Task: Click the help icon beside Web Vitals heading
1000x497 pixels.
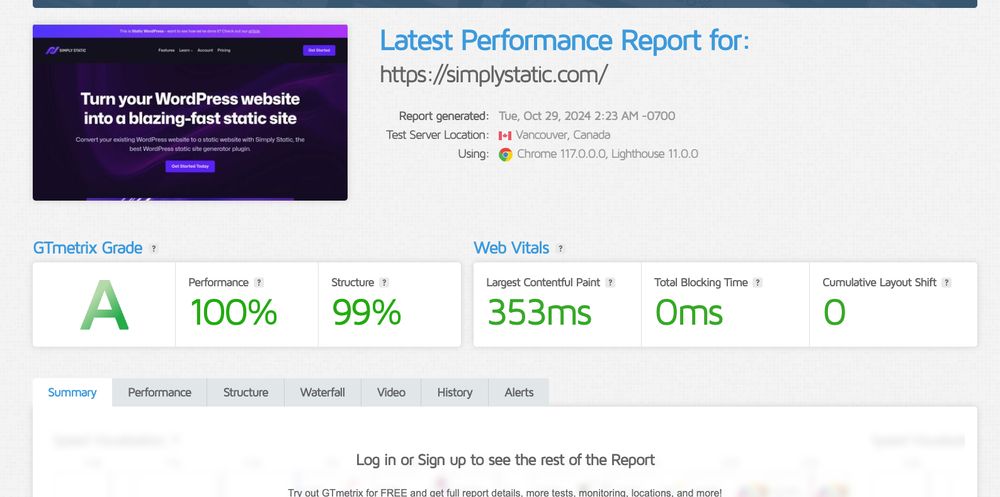Action: 560,249
